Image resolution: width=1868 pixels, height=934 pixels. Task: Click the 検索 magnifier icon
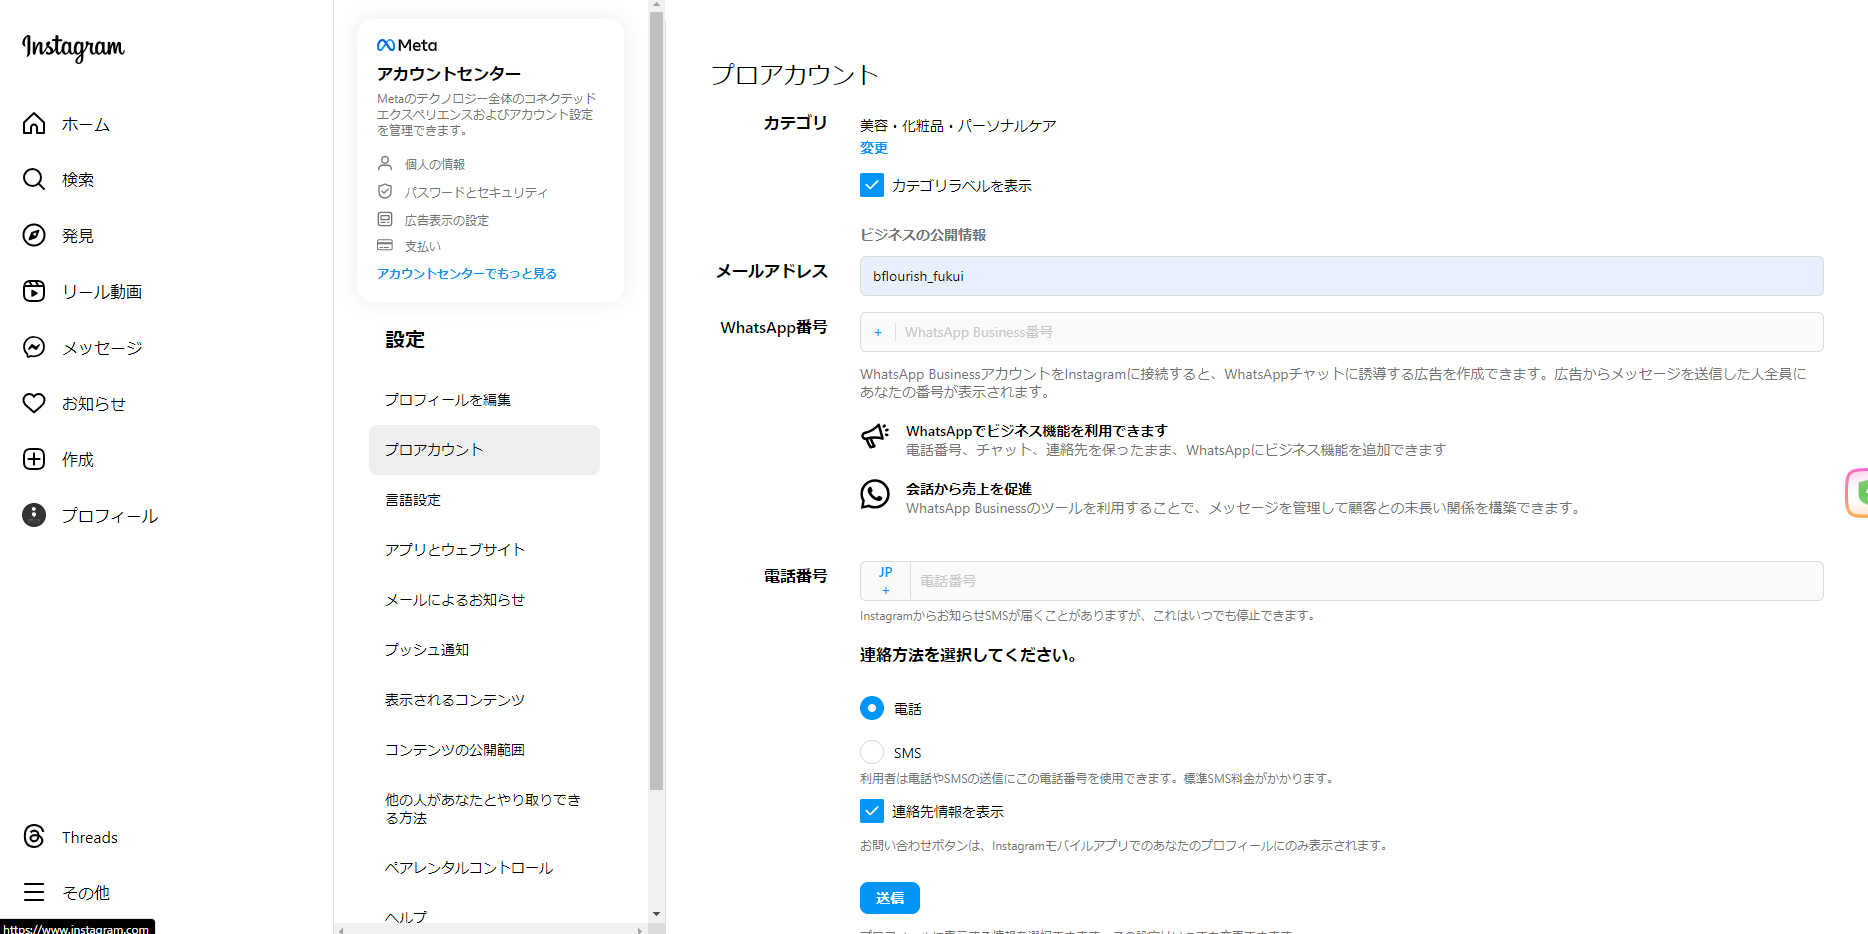tap(34, 179)
